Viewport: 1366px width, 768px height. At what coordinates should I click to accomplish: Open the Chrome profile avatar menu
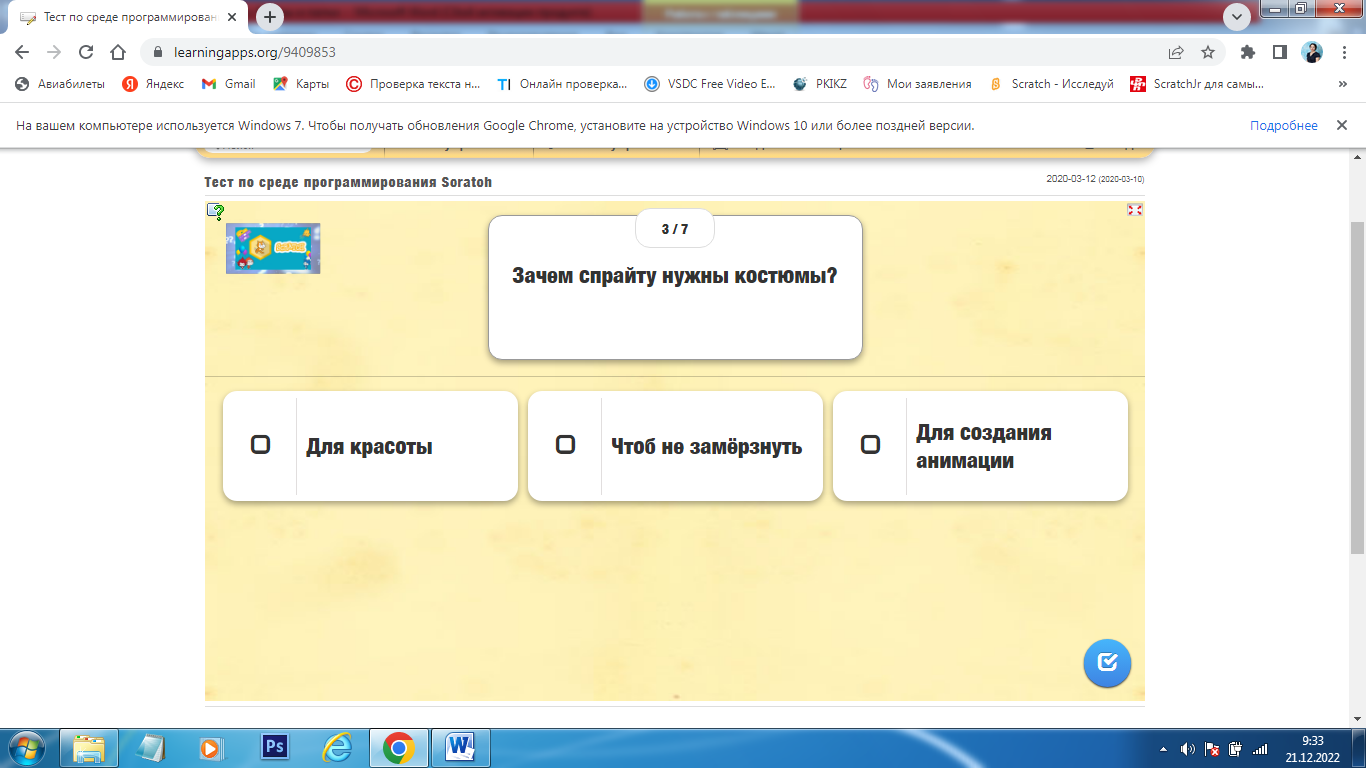1312,52
